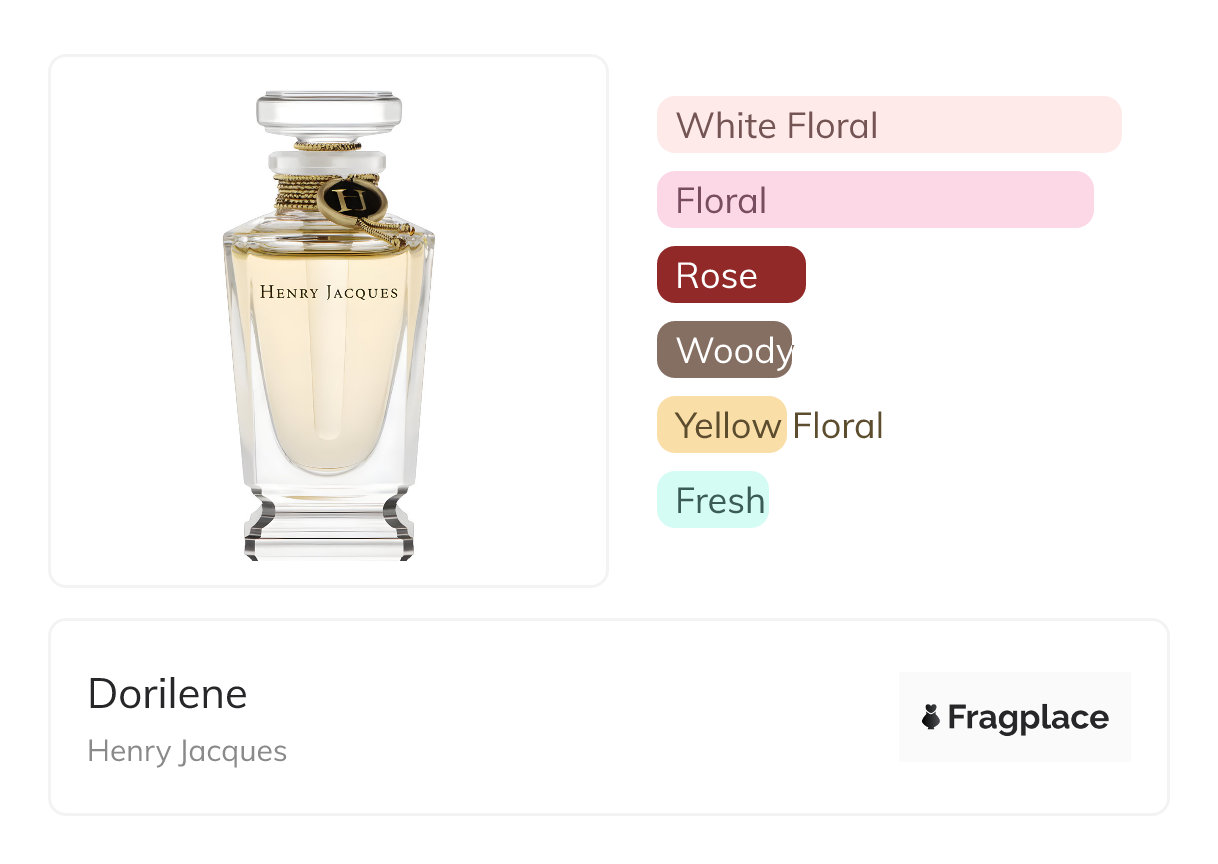Click the Henry Jacques label on the bottle

(329, 293)
